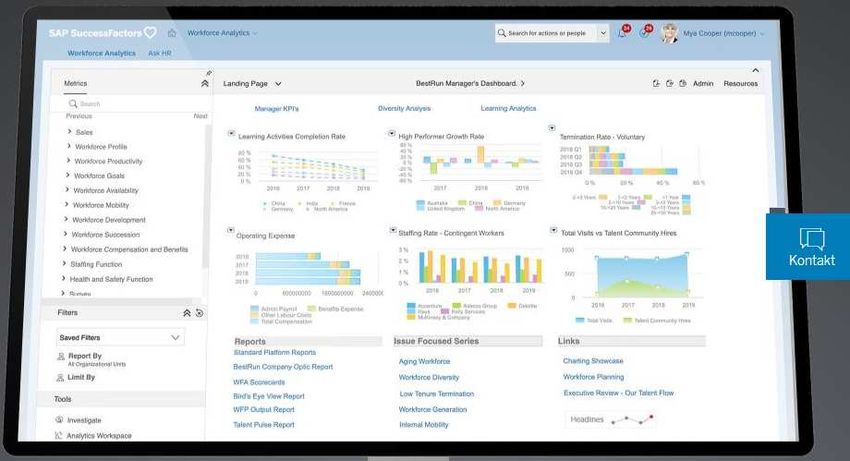Click the Report By person icon

(x=61, y=356)
